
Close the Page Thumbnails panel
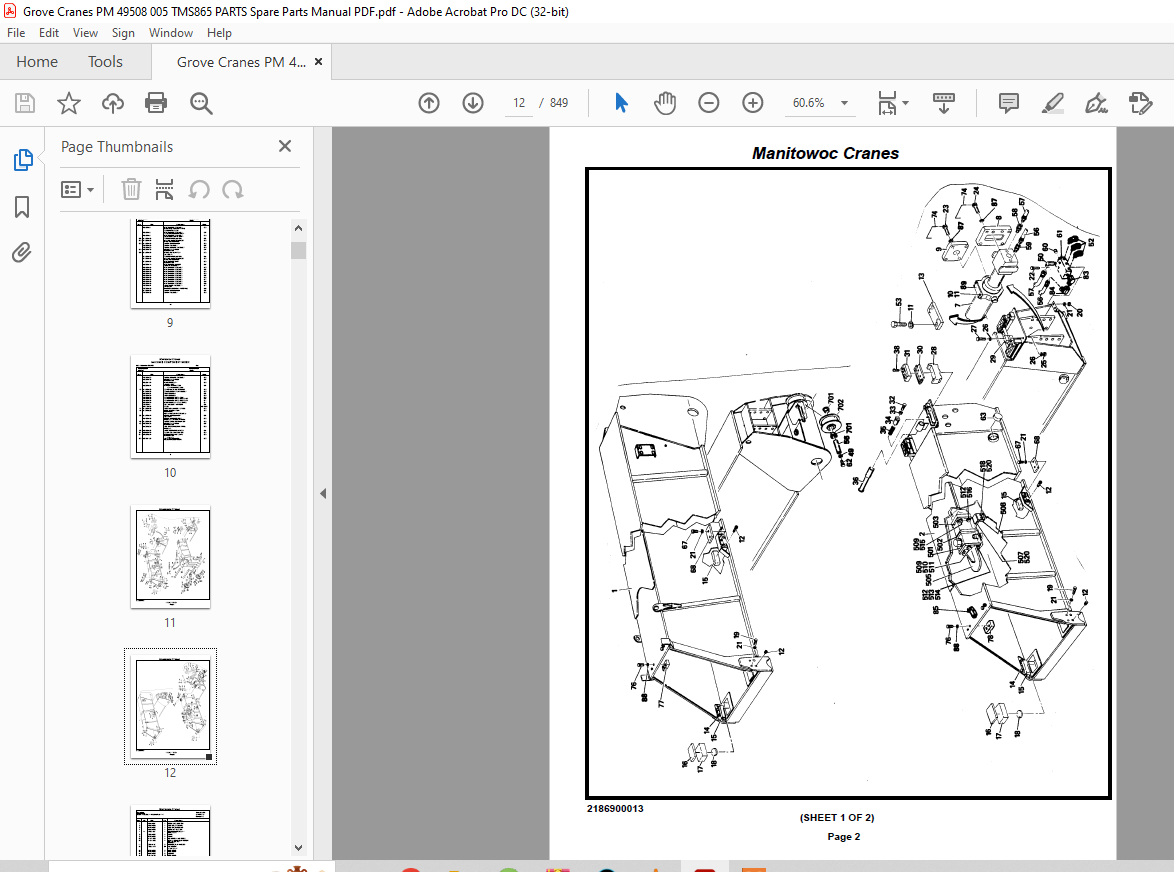285,146
